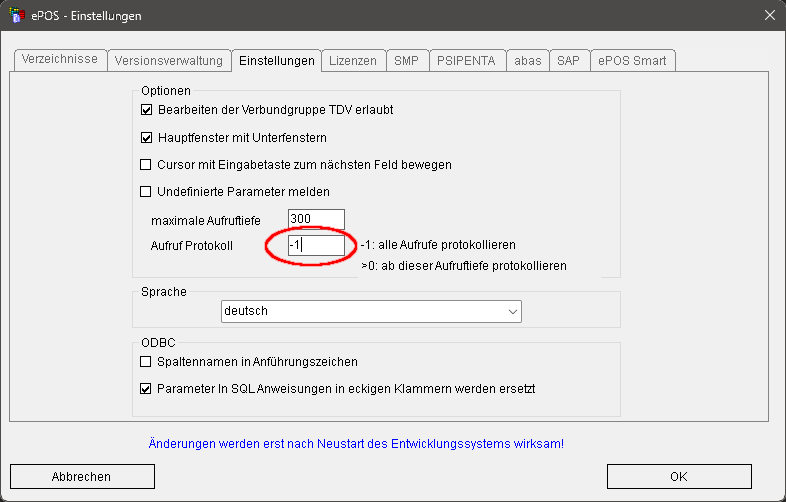Open the SMP tab

(406, 61)
